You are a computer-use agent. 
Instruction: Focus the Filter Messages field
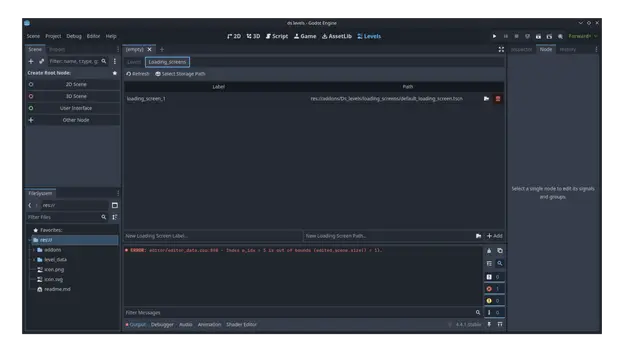[303, 313]
